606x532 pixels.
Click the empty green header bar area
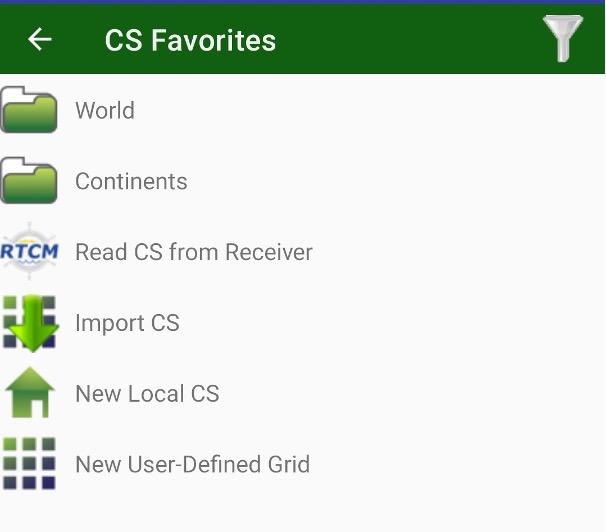pyautogui.click(x=406, y=39)
